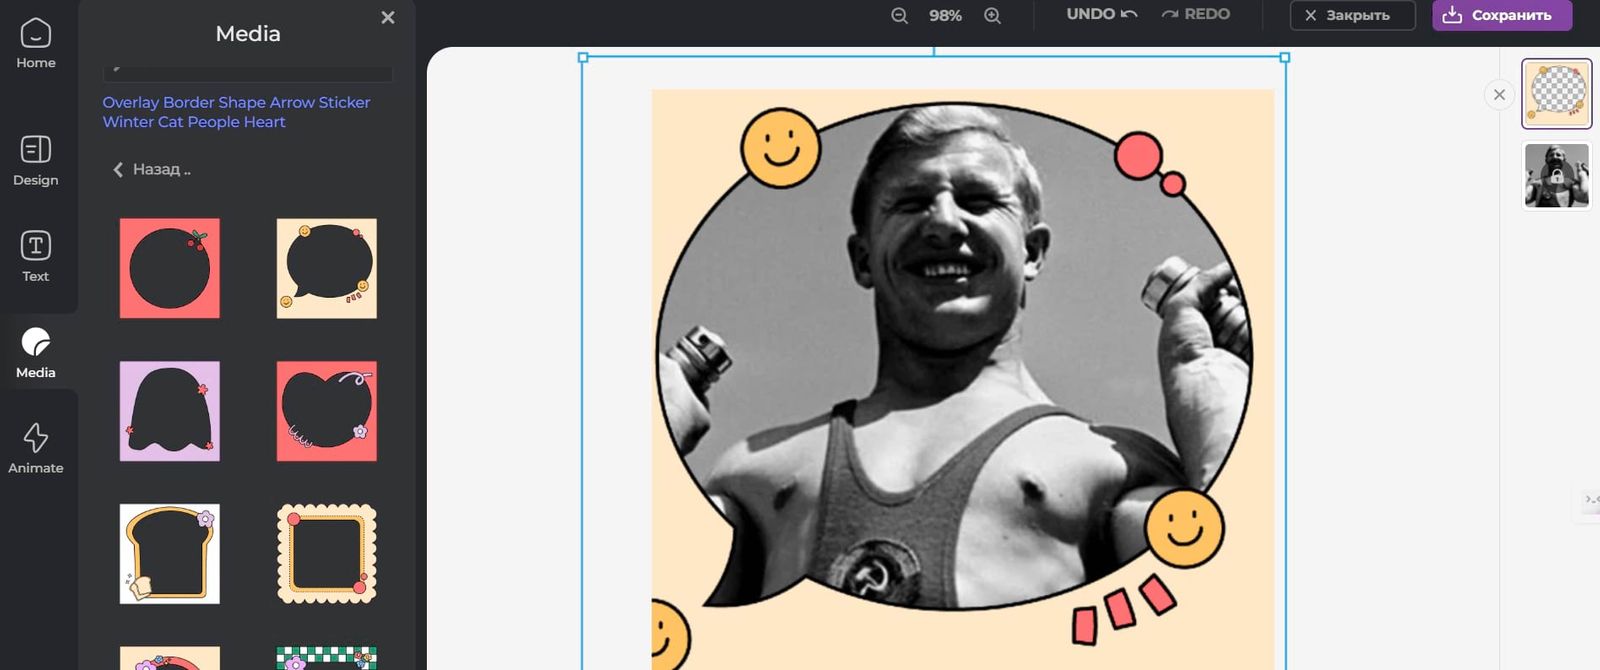Open the Home section in sidebar

(x=36, y=45)
